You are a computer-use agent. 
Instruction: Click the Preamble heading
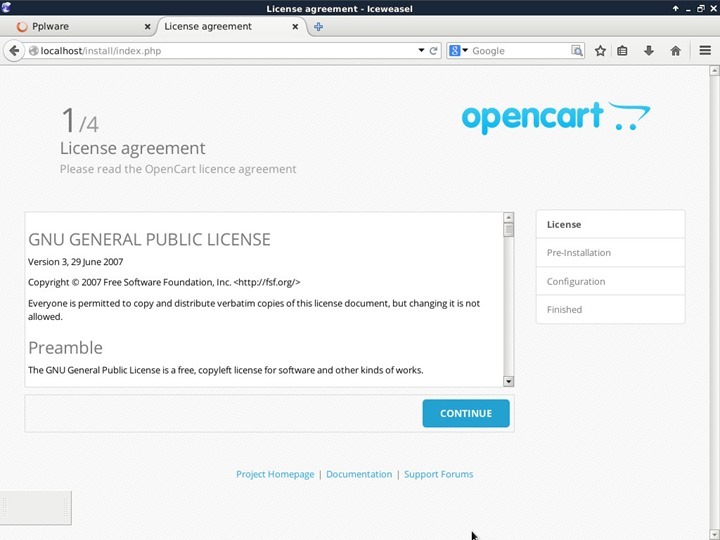(65, 348)
